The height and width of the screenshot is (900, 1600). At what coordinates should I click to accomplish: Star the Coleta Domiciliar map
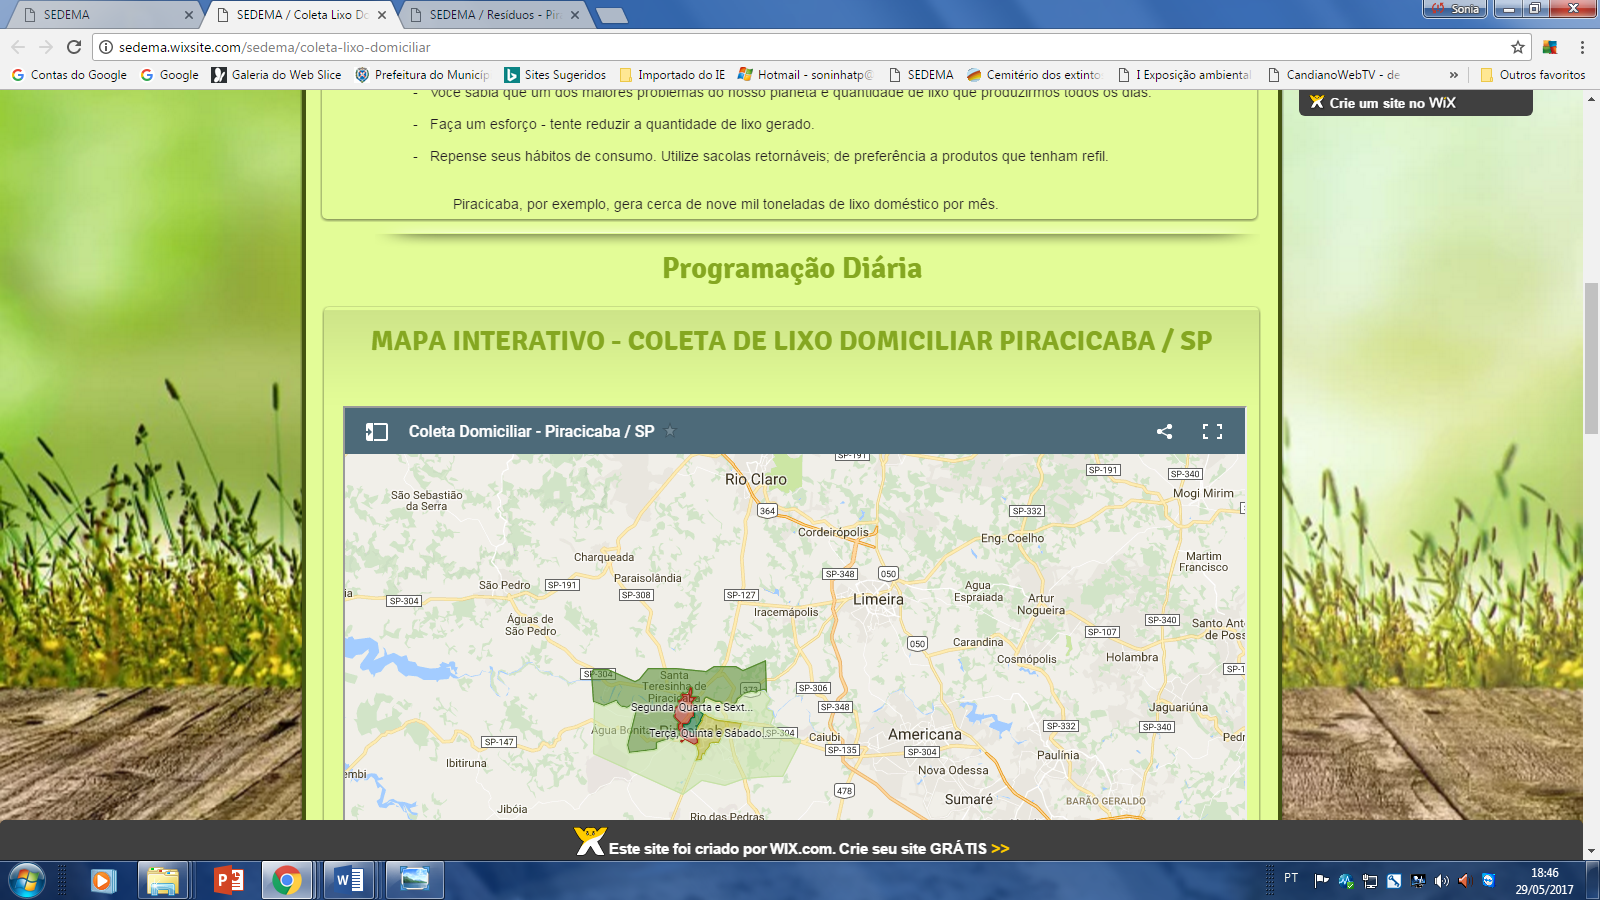(x=671, y=431)
